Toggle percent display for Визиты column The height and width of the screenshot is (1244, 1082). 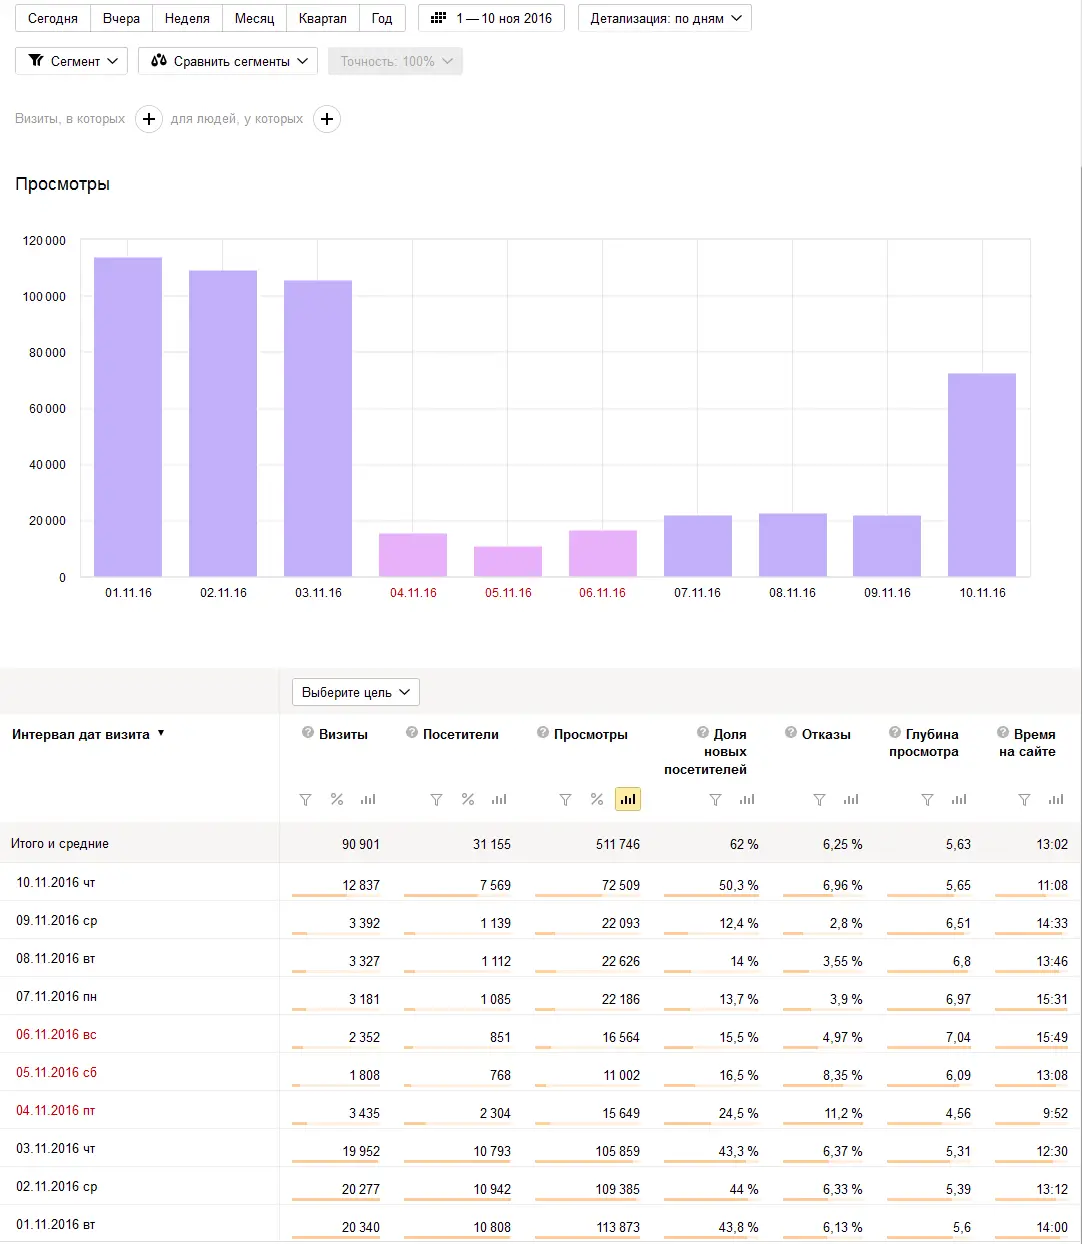point(337,799)
